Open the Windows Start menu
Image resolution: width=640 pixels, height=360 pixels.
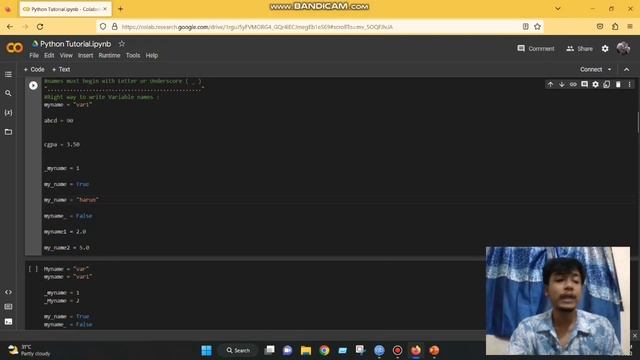click(x=207, y=350)
